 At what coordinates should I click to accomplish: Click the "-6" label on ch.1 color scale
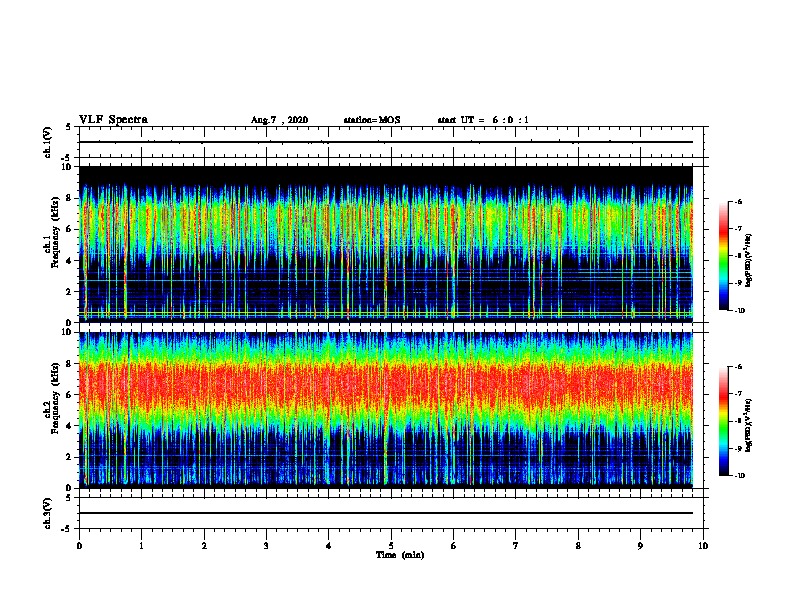(738, 201)
